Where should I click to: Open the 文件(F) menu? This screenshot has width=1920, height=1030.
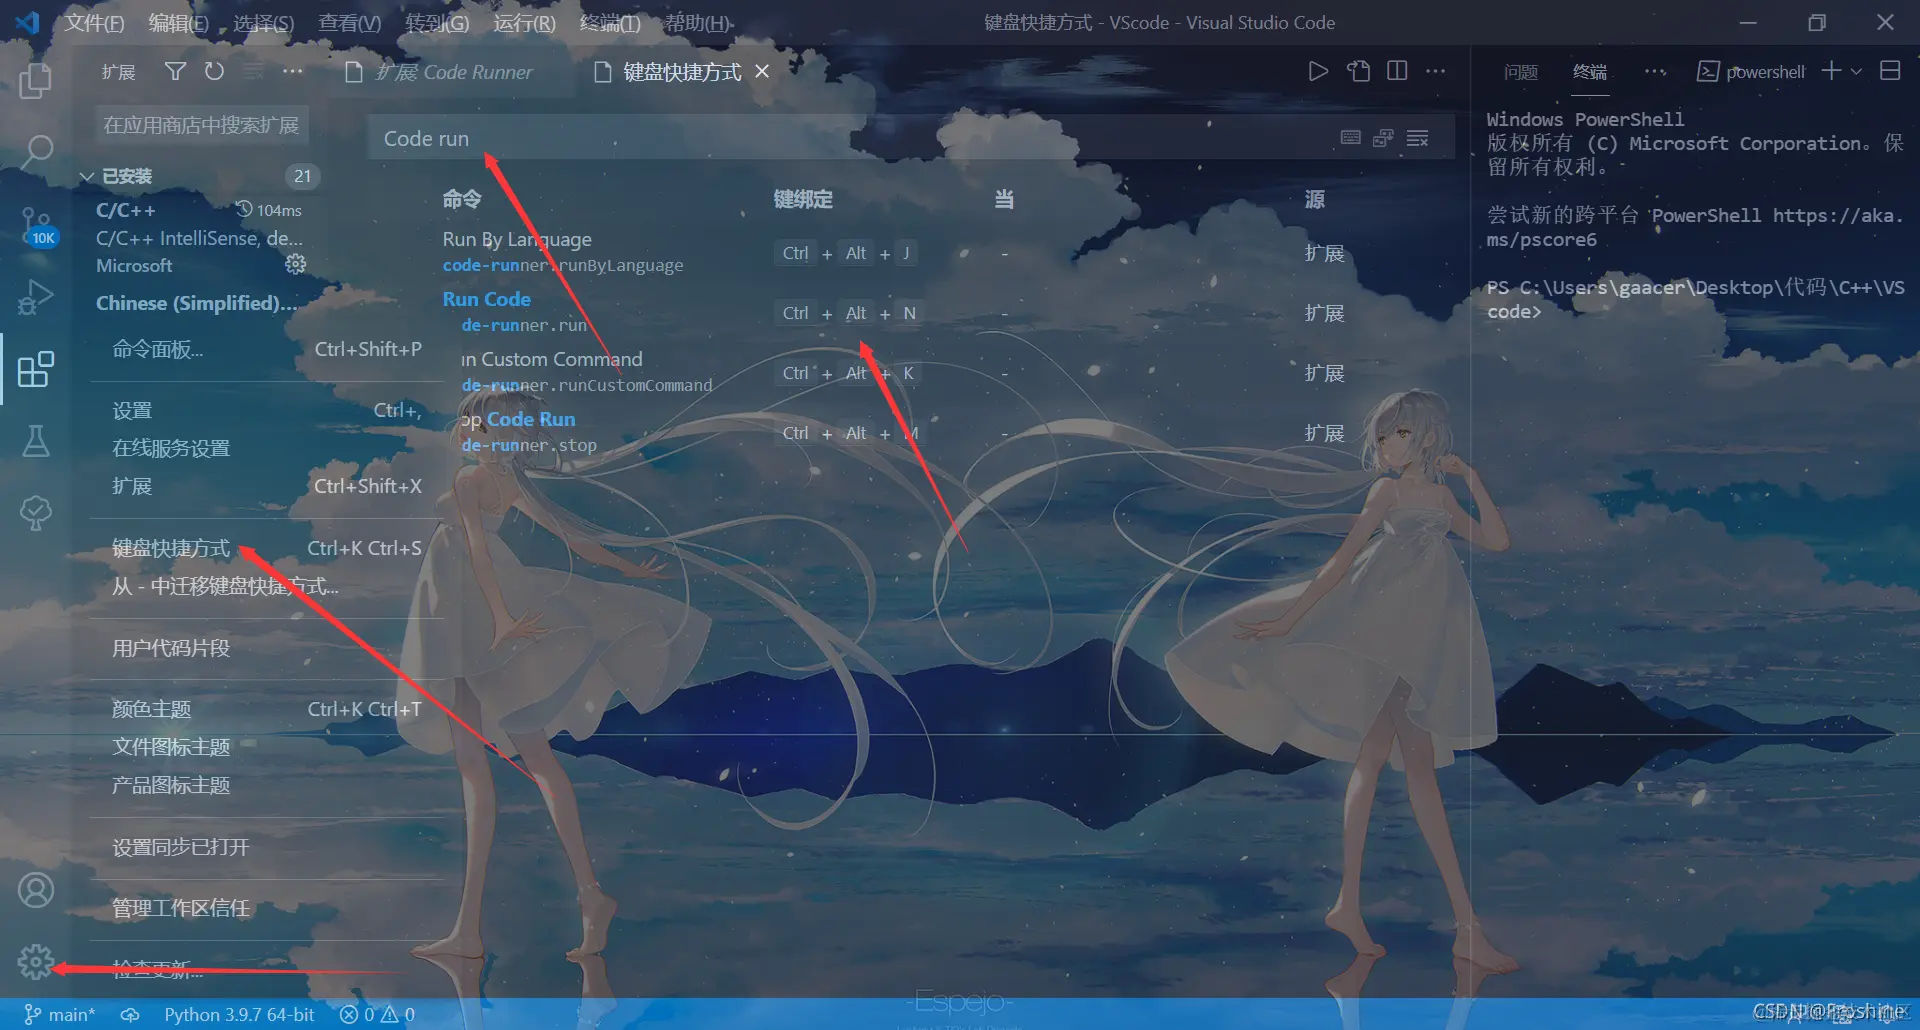click(94, 23)
